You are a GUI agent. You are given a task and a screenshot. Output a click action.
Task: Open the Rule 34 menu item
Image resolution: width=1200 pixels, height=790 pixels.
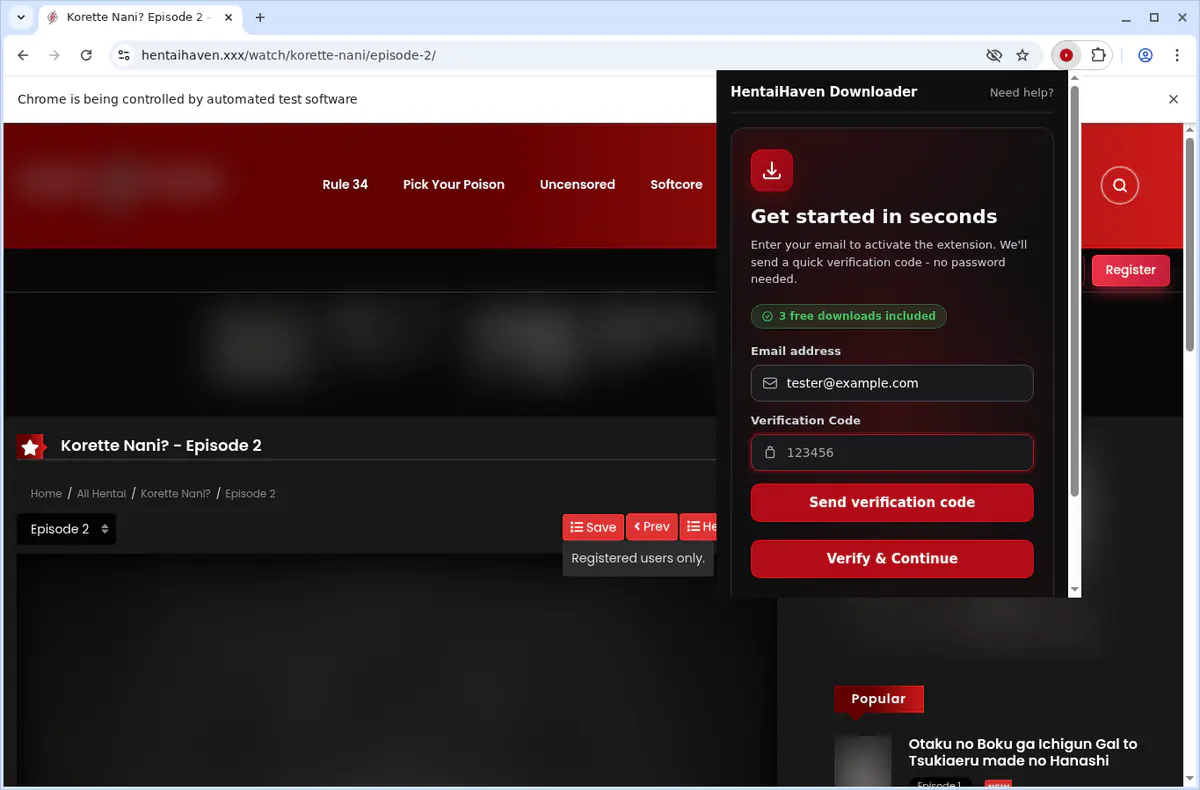pos(345,184)
